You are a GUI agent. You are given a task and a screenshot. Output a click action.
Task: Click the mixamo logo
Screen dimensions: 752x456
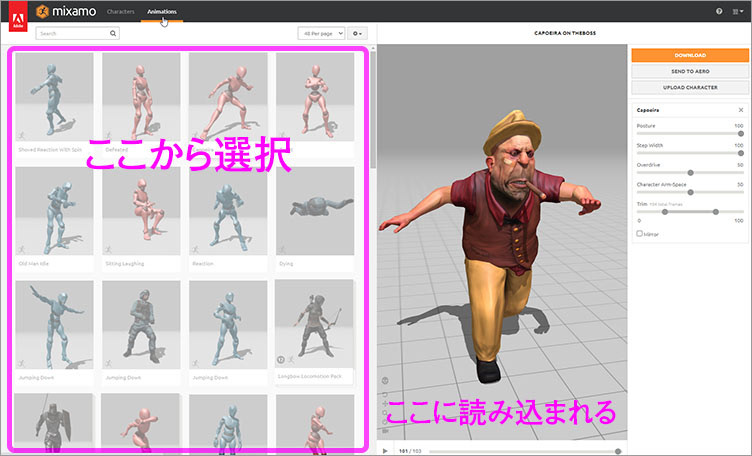[x=66, y=11]
